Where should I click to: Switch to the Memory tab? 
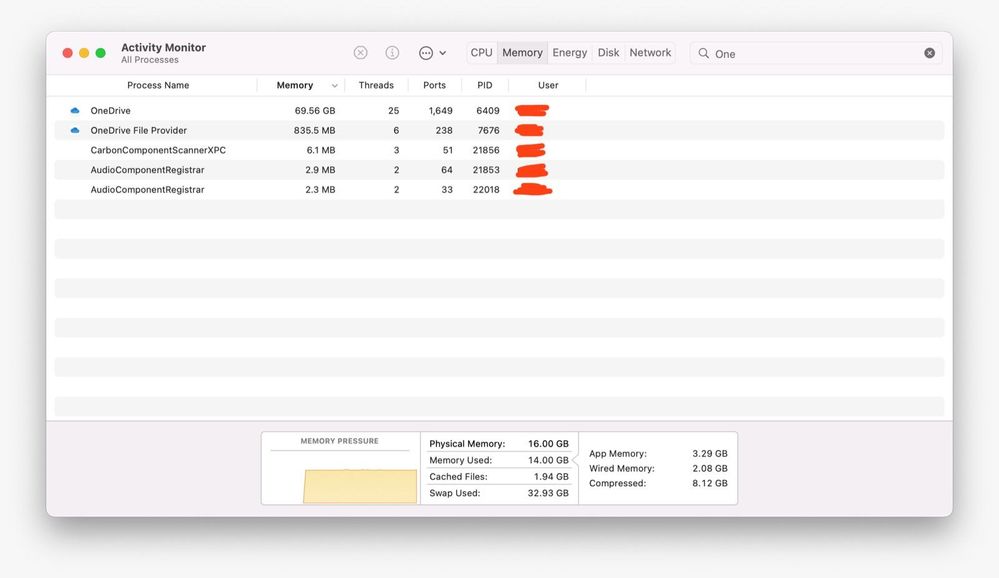click(x=522, y=53)
